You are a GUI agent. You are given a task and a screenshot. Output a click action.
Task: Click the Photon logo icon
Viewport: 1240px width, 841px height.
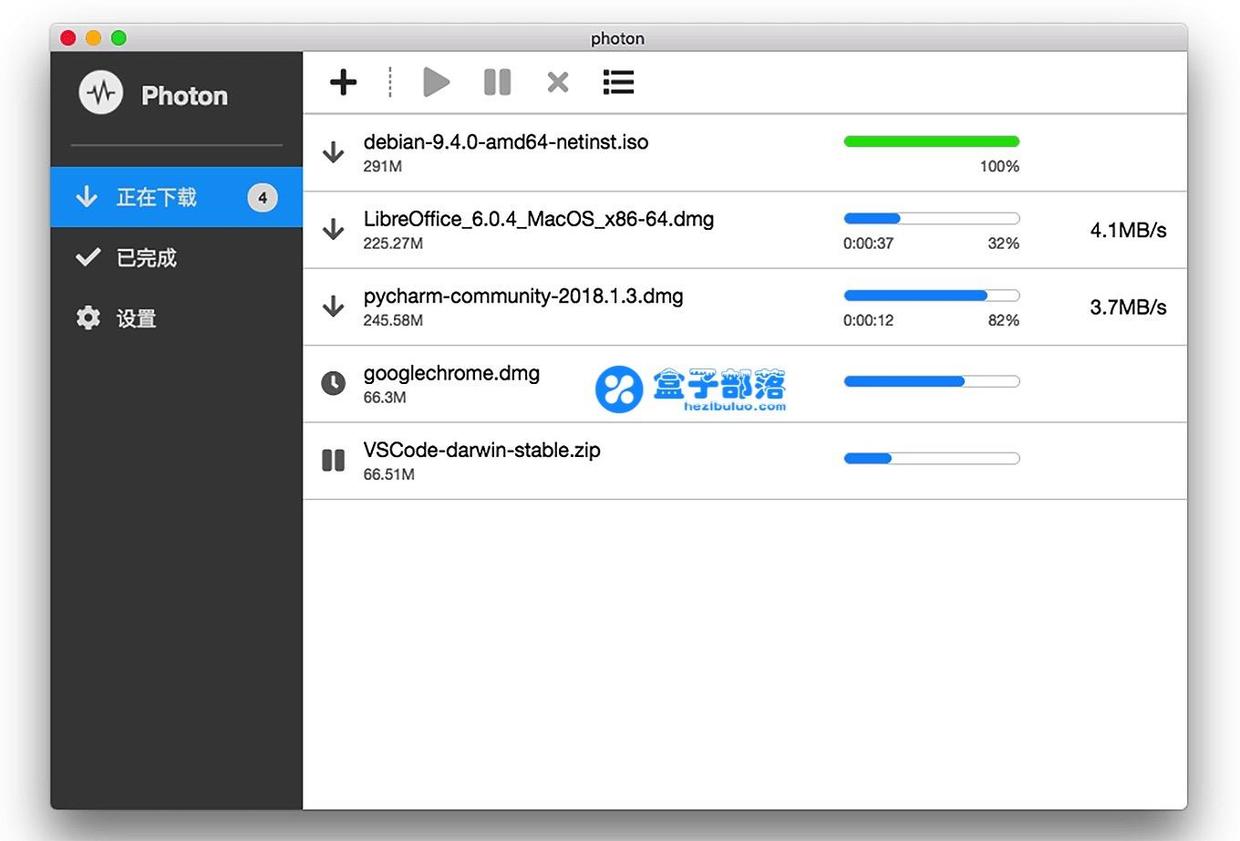coord(101,94)
